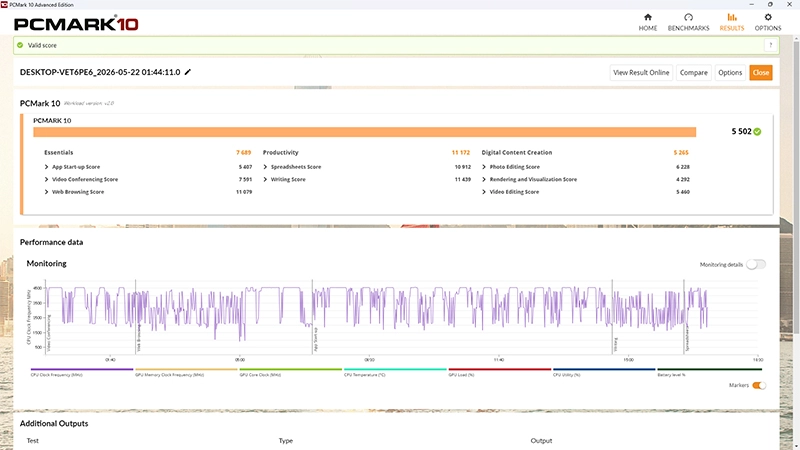This screenshot has width=800, height=450.
Task: Click the Video Conferencing value 7 591
Action: [245, 180]
